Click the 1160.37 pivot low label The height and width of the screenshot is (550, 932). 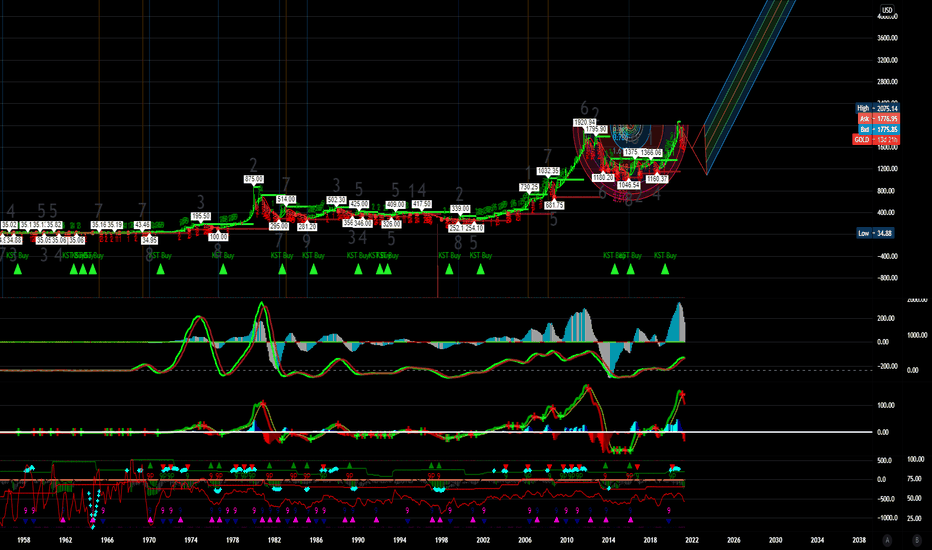pos(657,178)
